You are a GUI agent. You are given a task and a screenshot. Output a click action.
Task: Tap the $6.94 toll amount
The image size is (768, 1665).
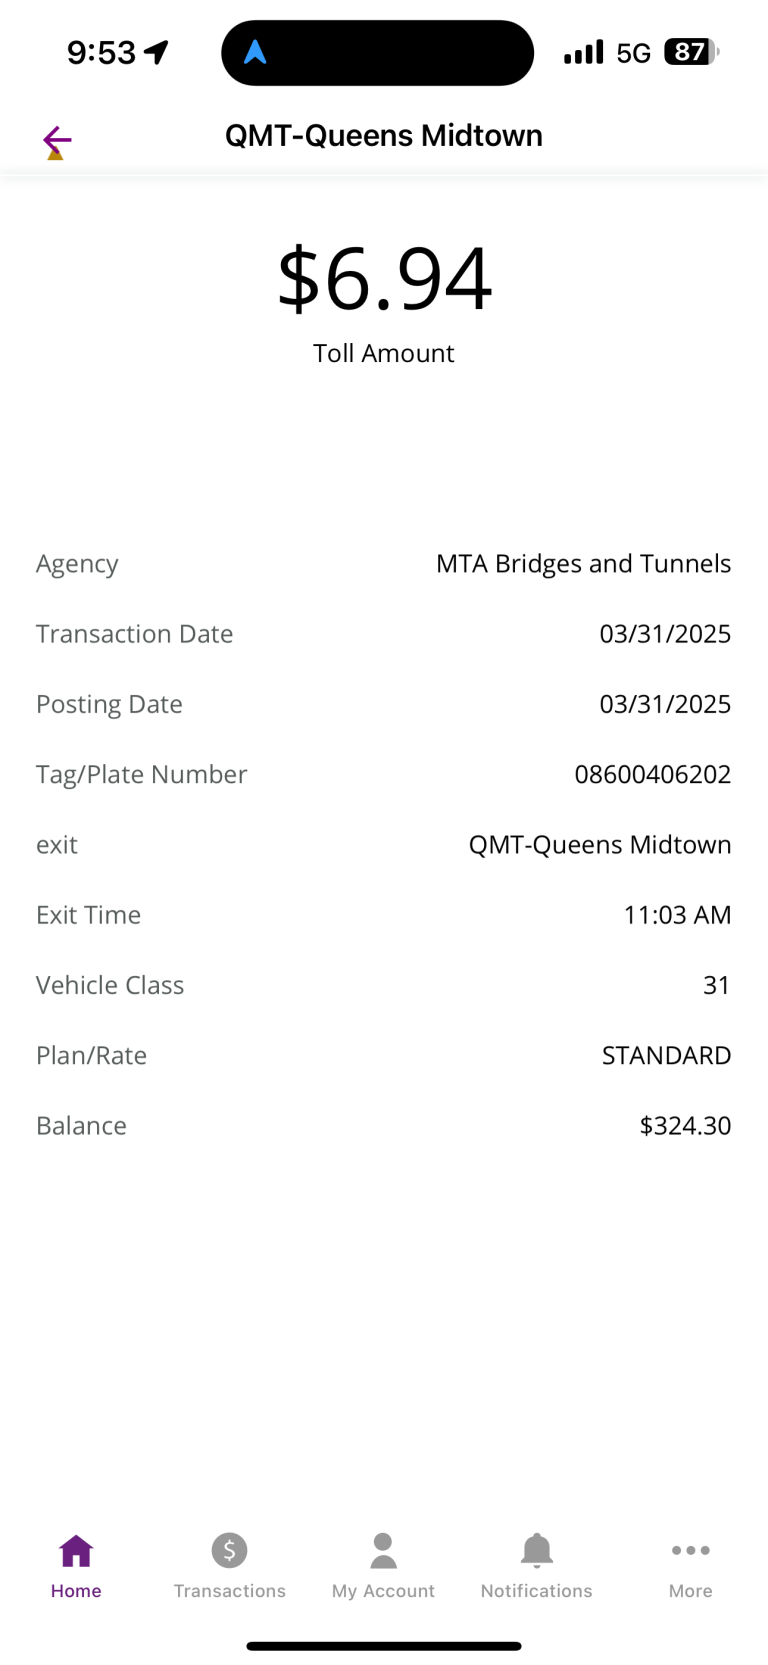(x=384, y=279)
